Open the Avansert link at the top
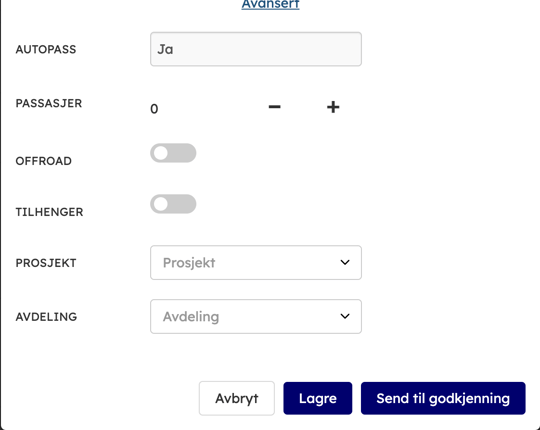This screenshot has height=430, width=540. pos(270,4)
